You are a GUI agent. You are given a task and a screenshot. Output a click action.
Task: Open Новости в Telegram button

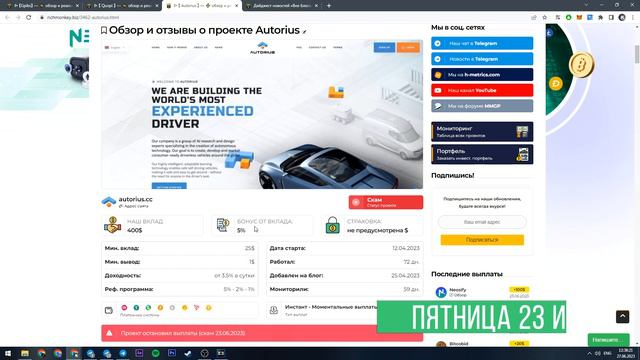[x=482, y=59]
